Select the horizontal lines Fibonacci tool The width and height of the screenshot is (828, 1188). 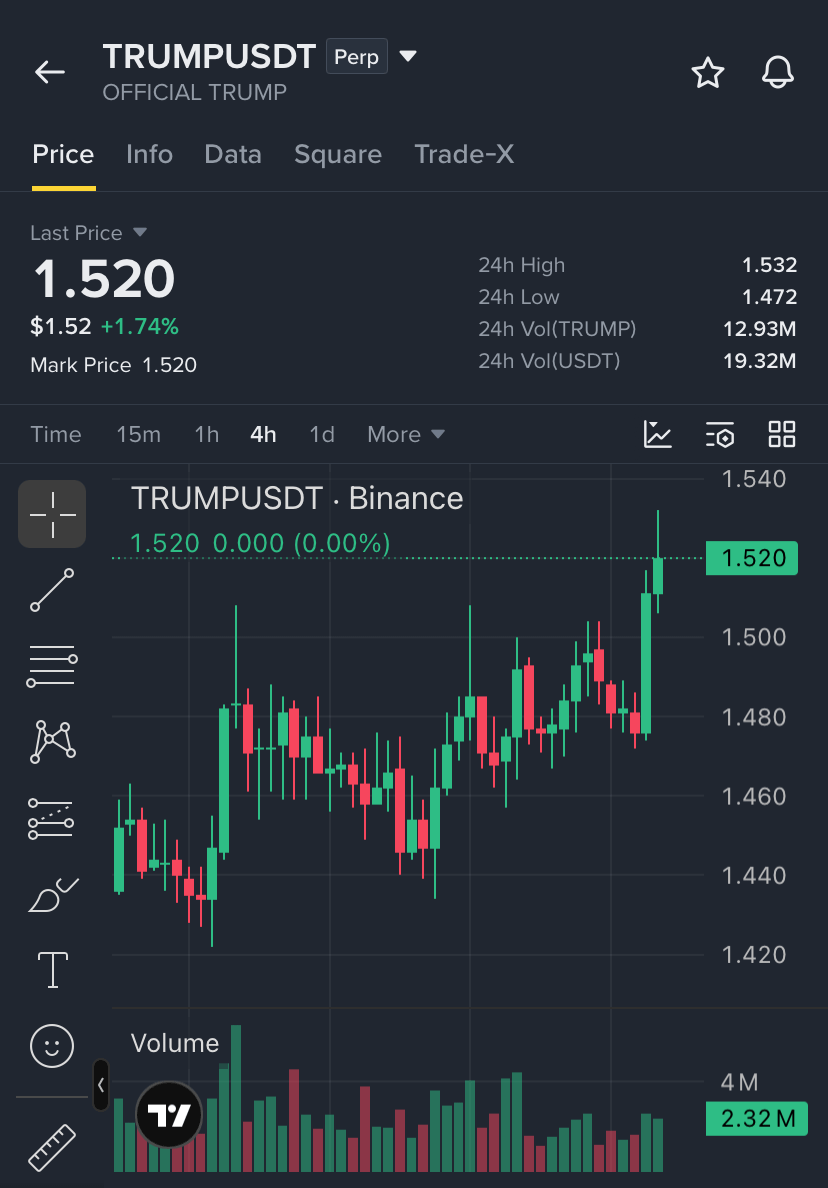pyautogui.click(x=52, y=666)
